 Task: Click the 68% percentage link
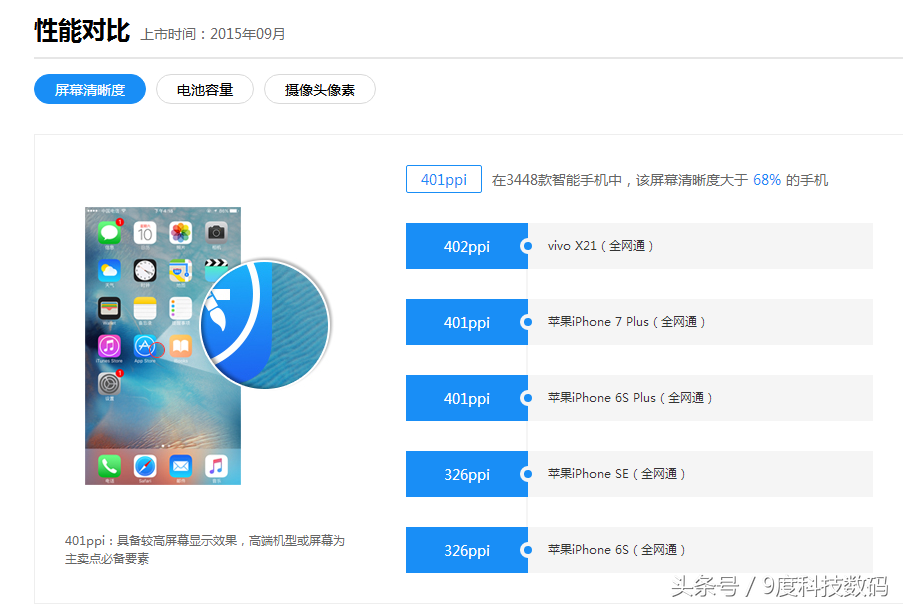[767, 180]
